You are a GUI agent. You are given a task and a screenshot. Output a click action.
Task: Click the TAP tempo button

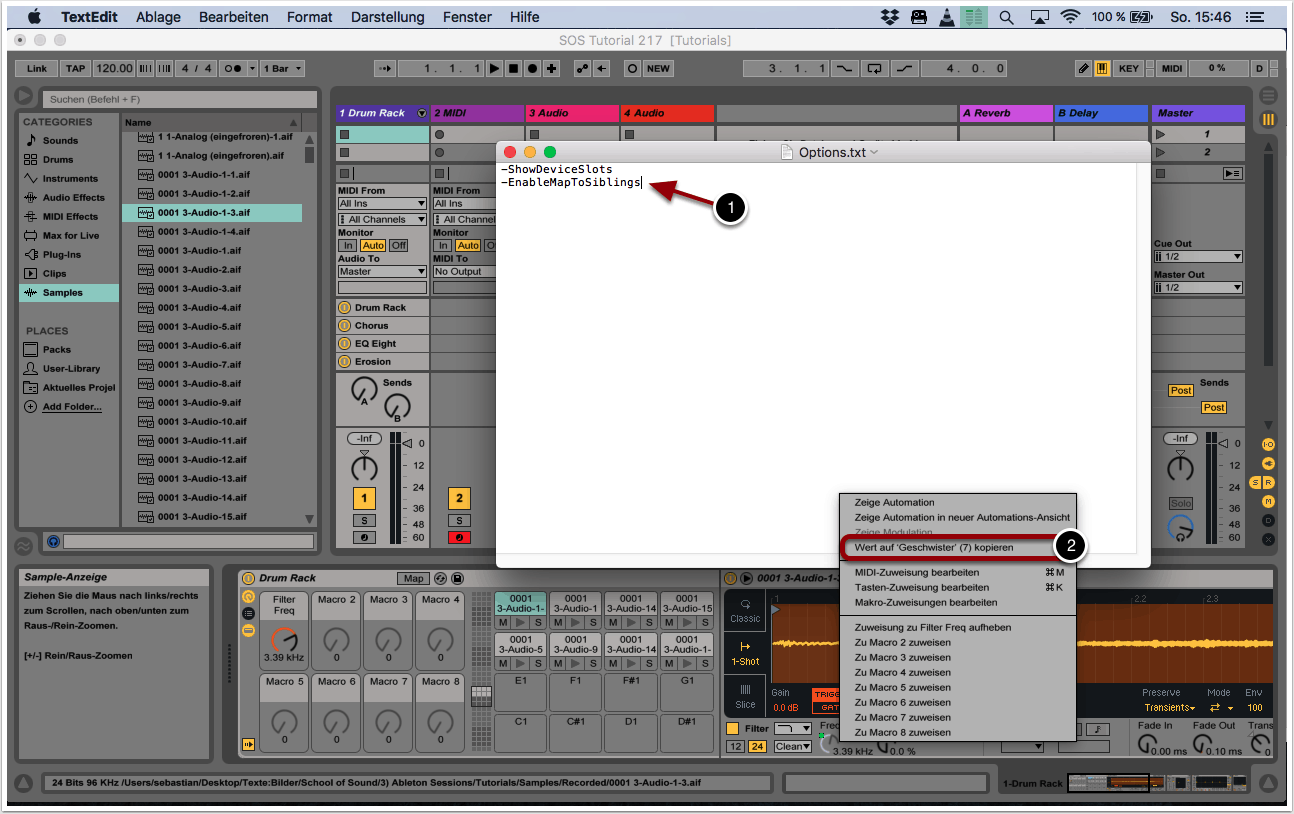[76, 68]
